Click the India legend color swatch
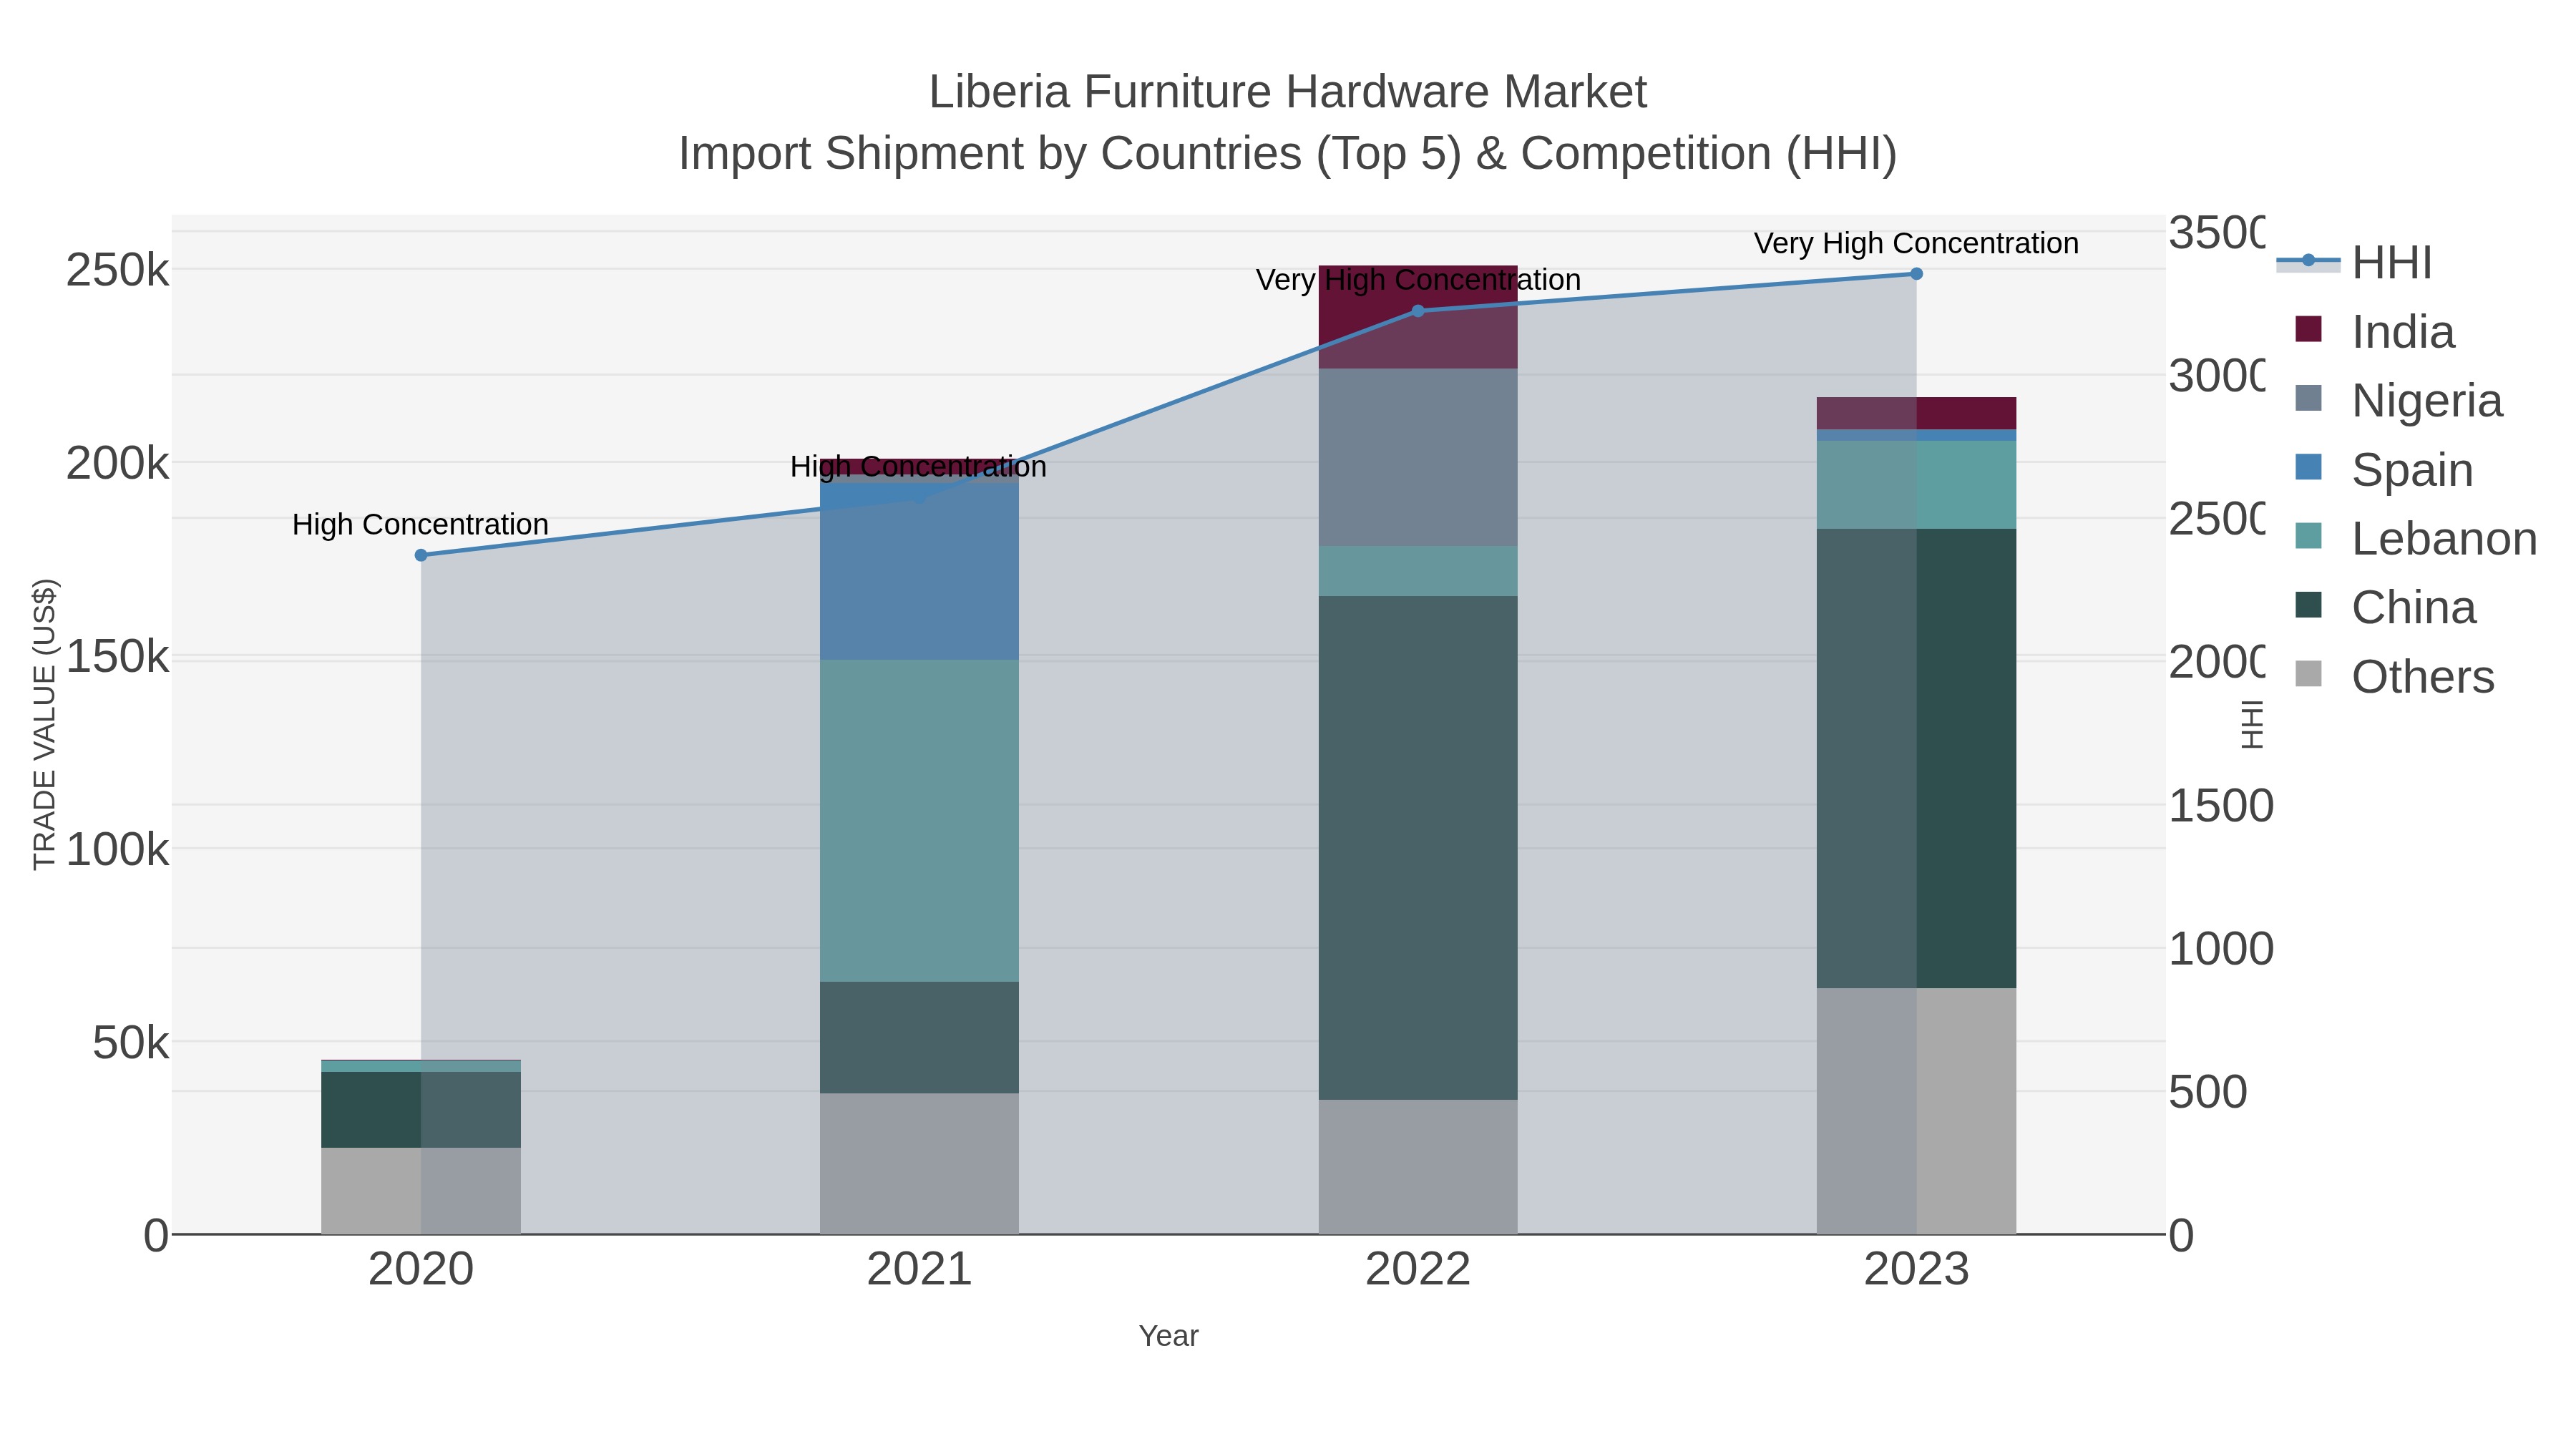The width and height of the screenshot is (2576, 1449). [2308, 329]
